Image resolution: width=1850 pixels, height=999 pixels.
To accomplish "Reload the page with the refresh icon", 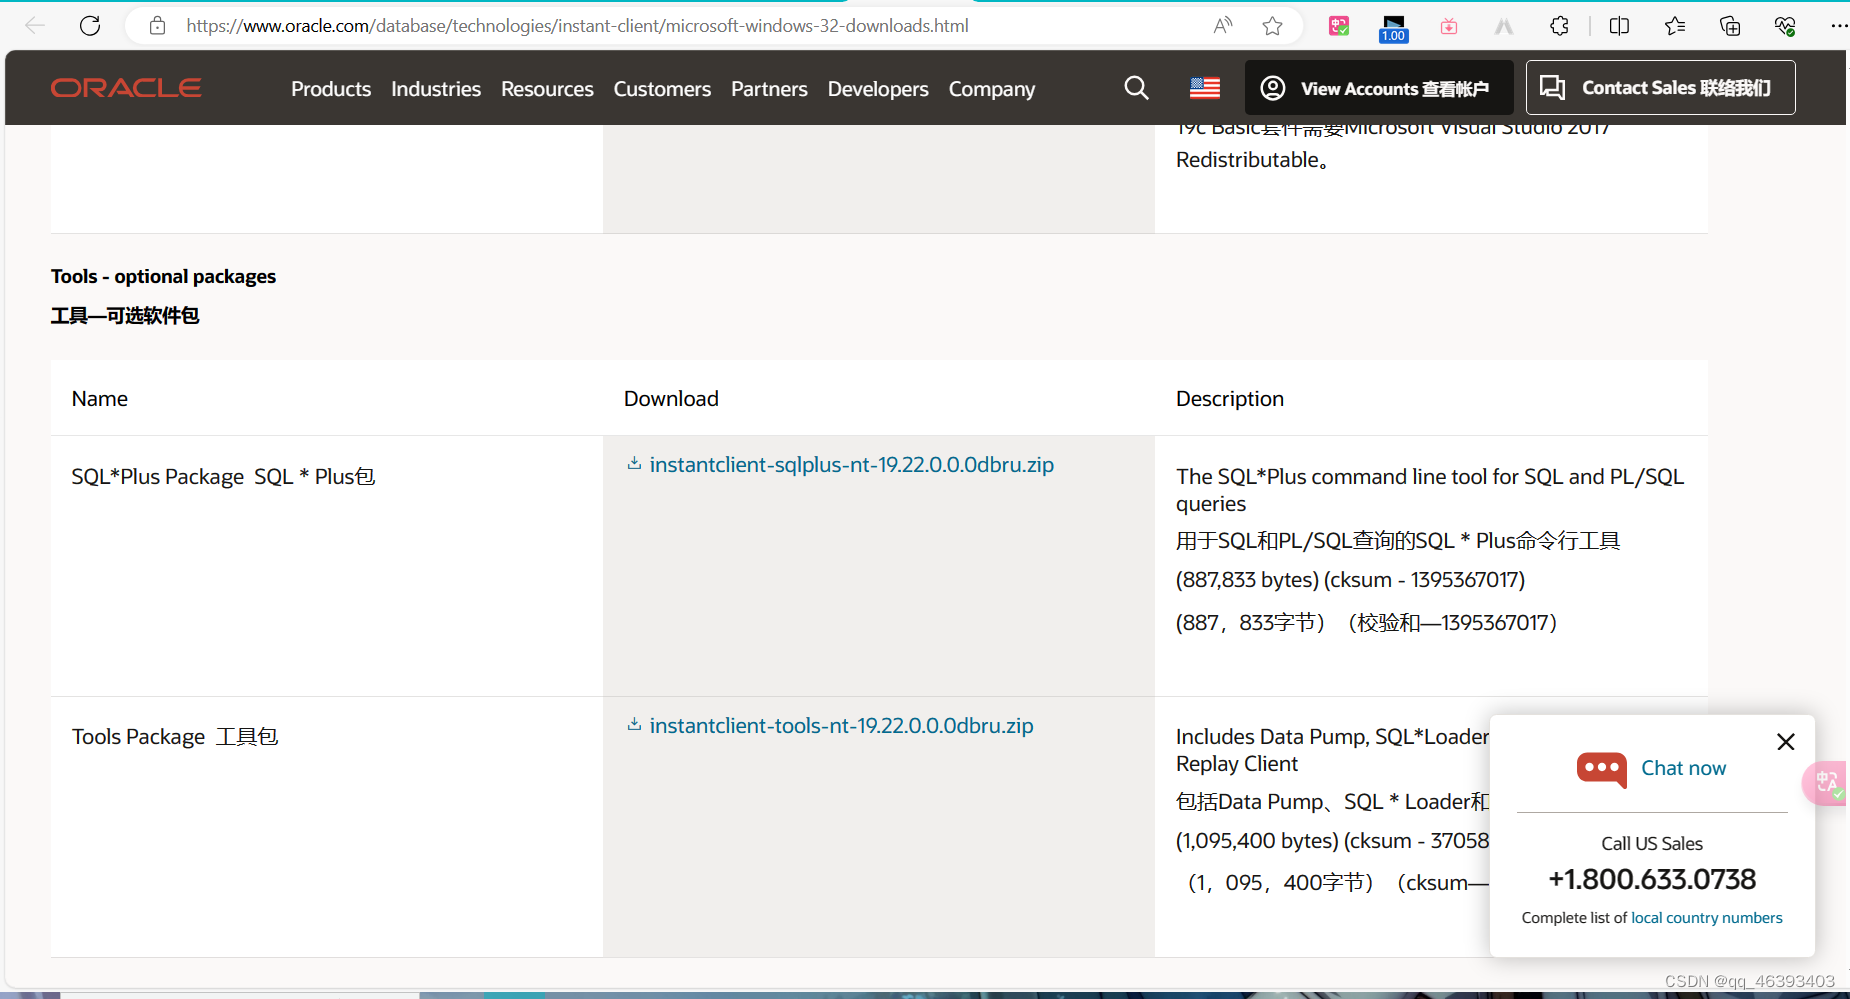I will pos(90,26).
